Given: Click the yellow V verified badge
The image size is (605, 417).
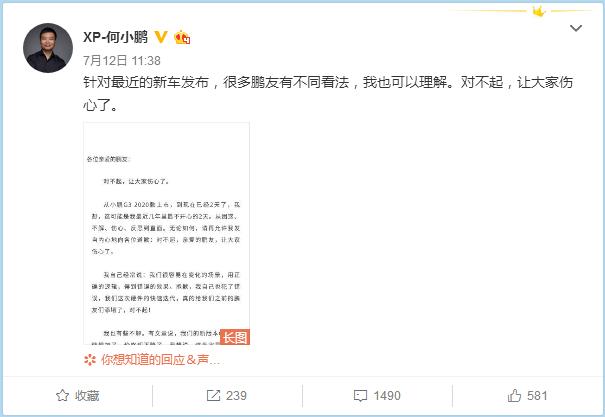Looking at the screenshot, I should [x=161, y=37].
